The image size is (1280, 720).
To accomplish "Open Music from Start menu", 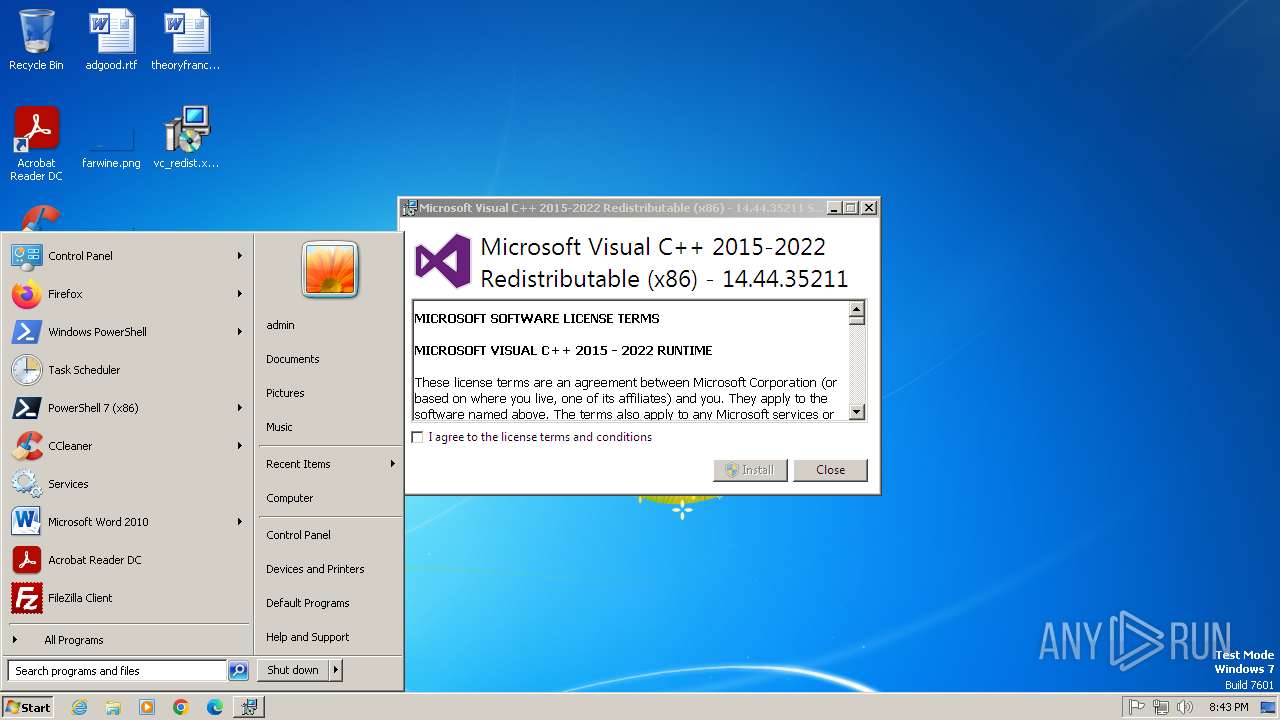I will click(x=330, y=427).
